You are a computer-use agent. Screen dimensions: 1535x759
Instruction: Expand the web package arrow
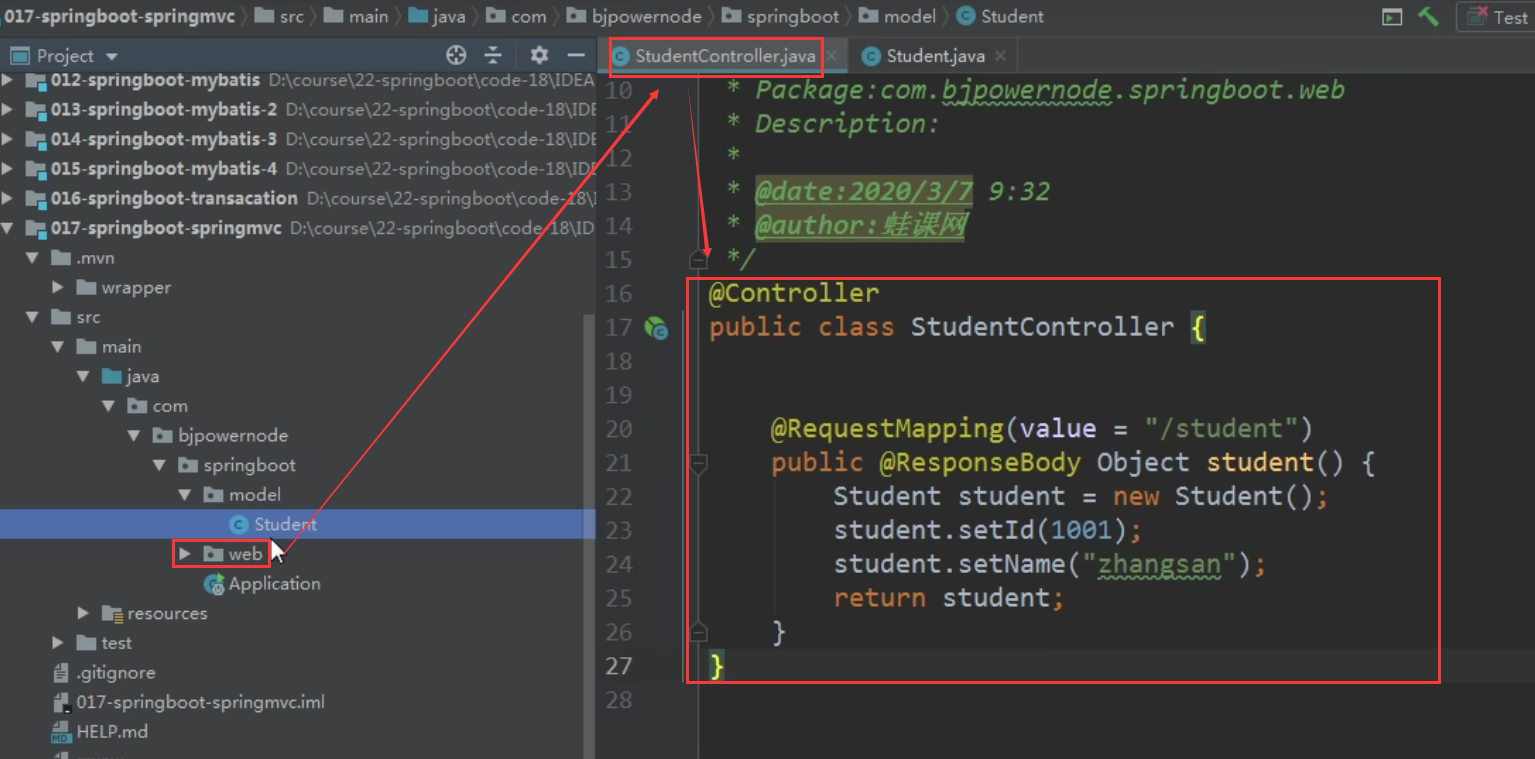tap(185, 554)
